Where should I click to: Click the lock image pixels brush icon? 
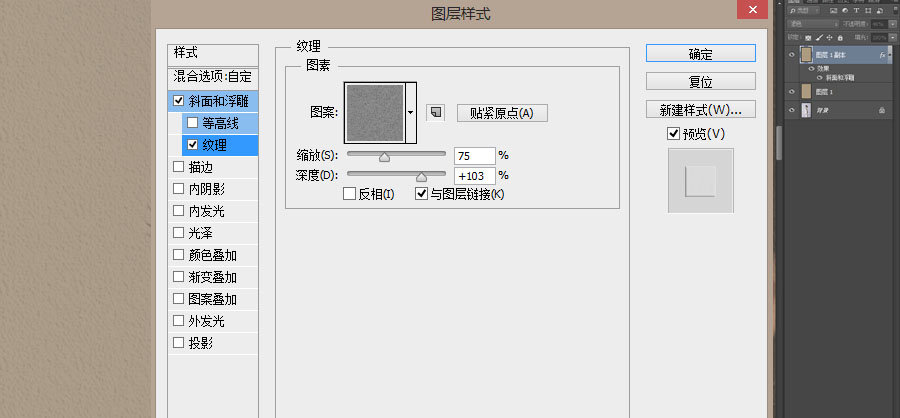click(x=819, y=37)
